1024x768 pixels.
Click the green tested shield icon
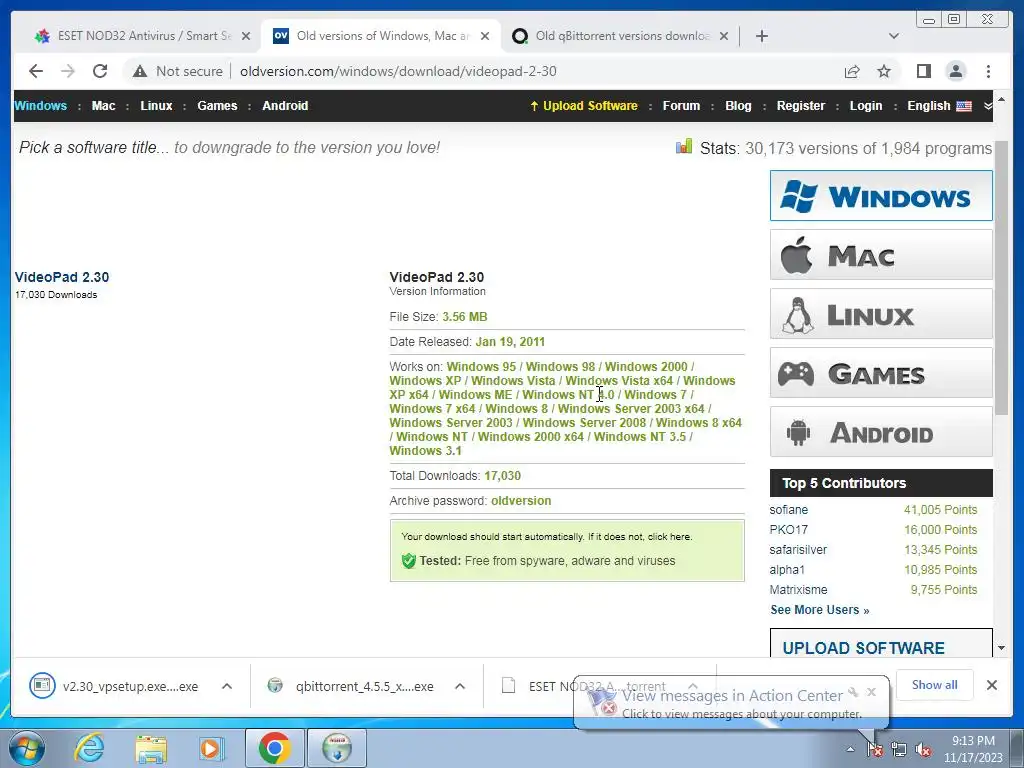(x=409, y=561)
